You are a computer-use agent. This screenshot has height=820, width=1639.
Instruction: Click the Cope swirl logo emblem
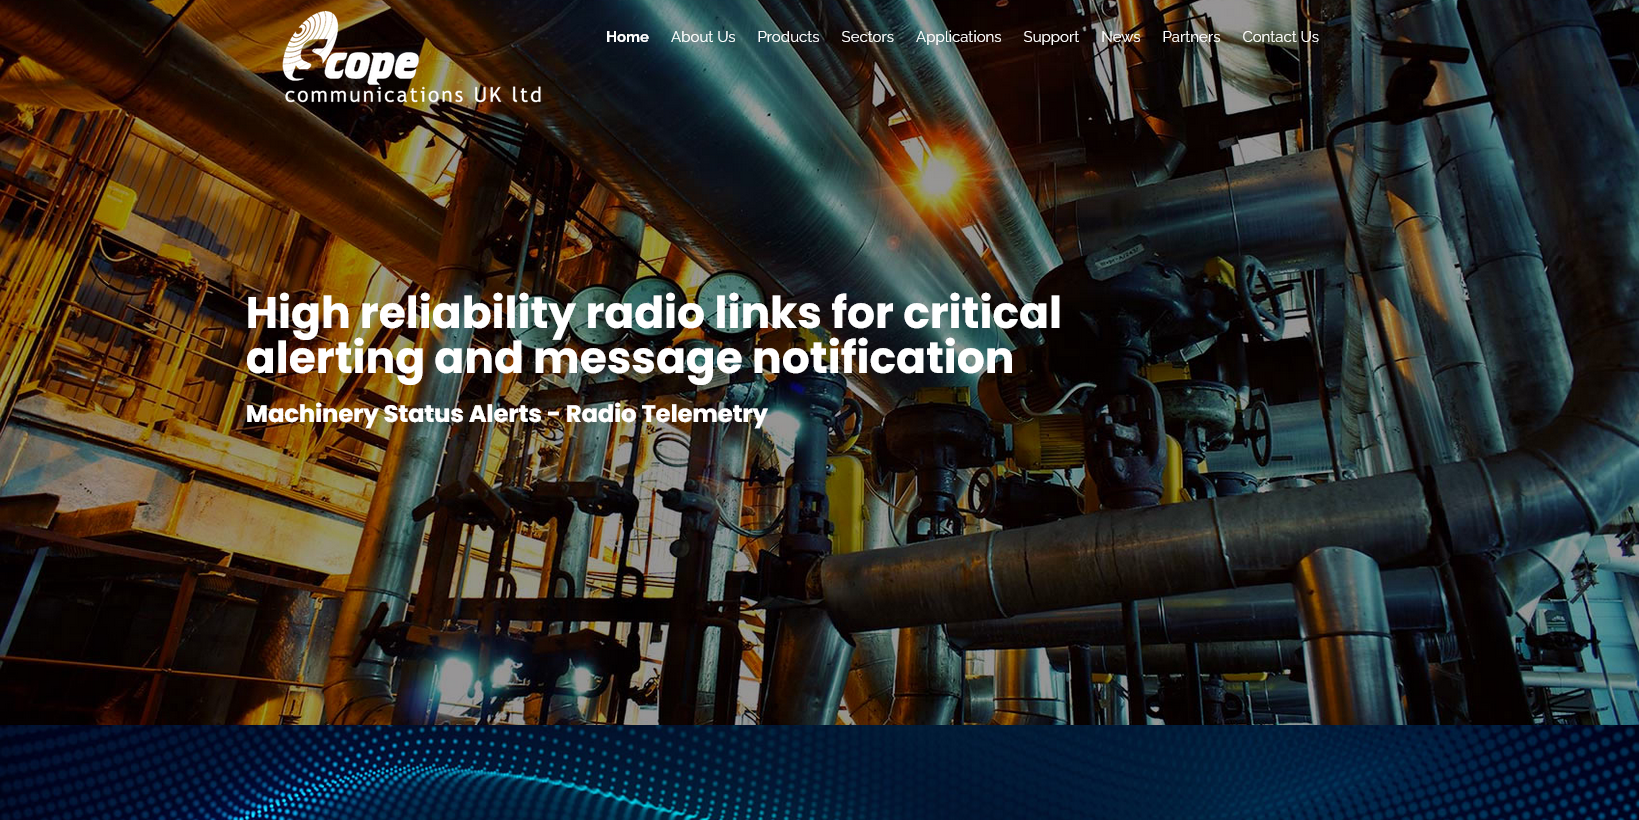click(310, 45)
